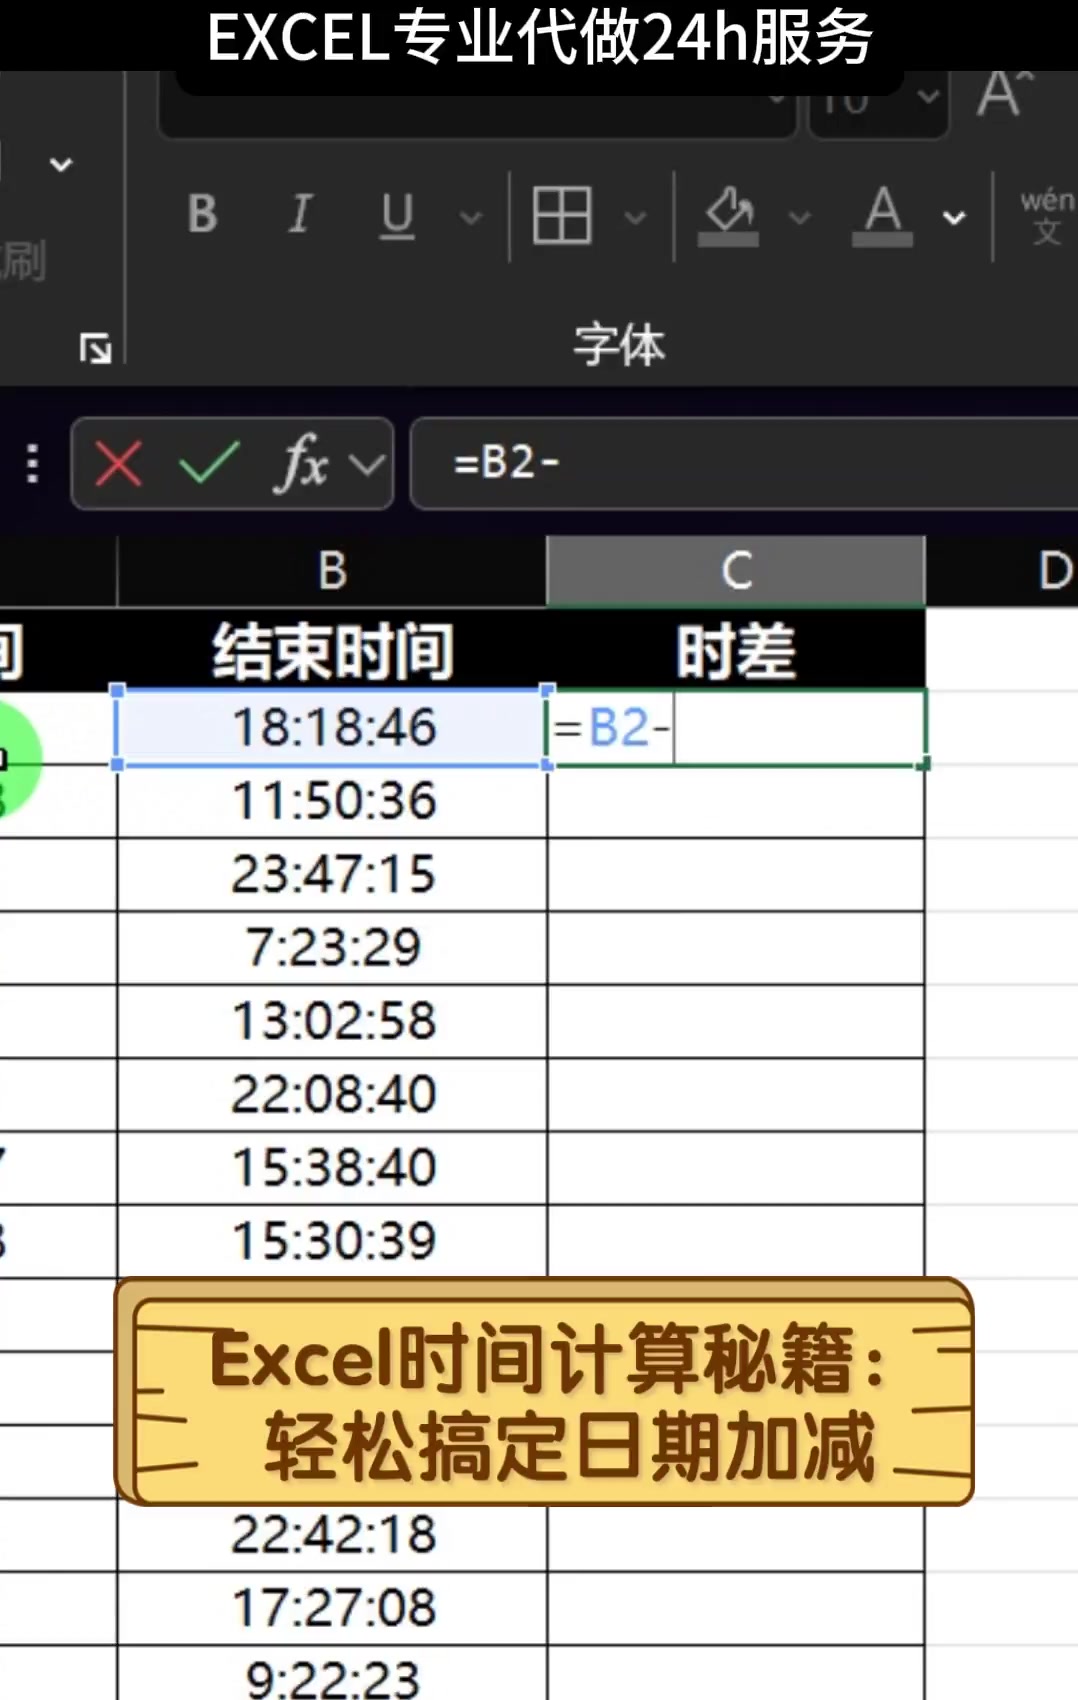Open the font size dropdown arrow
The height and width of the screenshot is (1700, 1078).
(929, 97)
